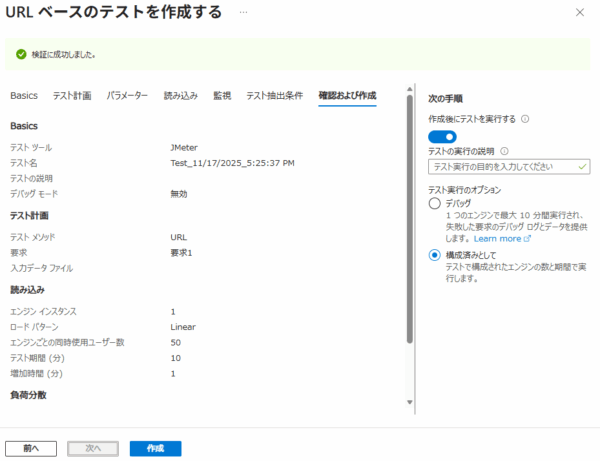600x461 pixels.
Task: Click the green validation success check icon
Action: pyautogui.click(x=20, y=54)
